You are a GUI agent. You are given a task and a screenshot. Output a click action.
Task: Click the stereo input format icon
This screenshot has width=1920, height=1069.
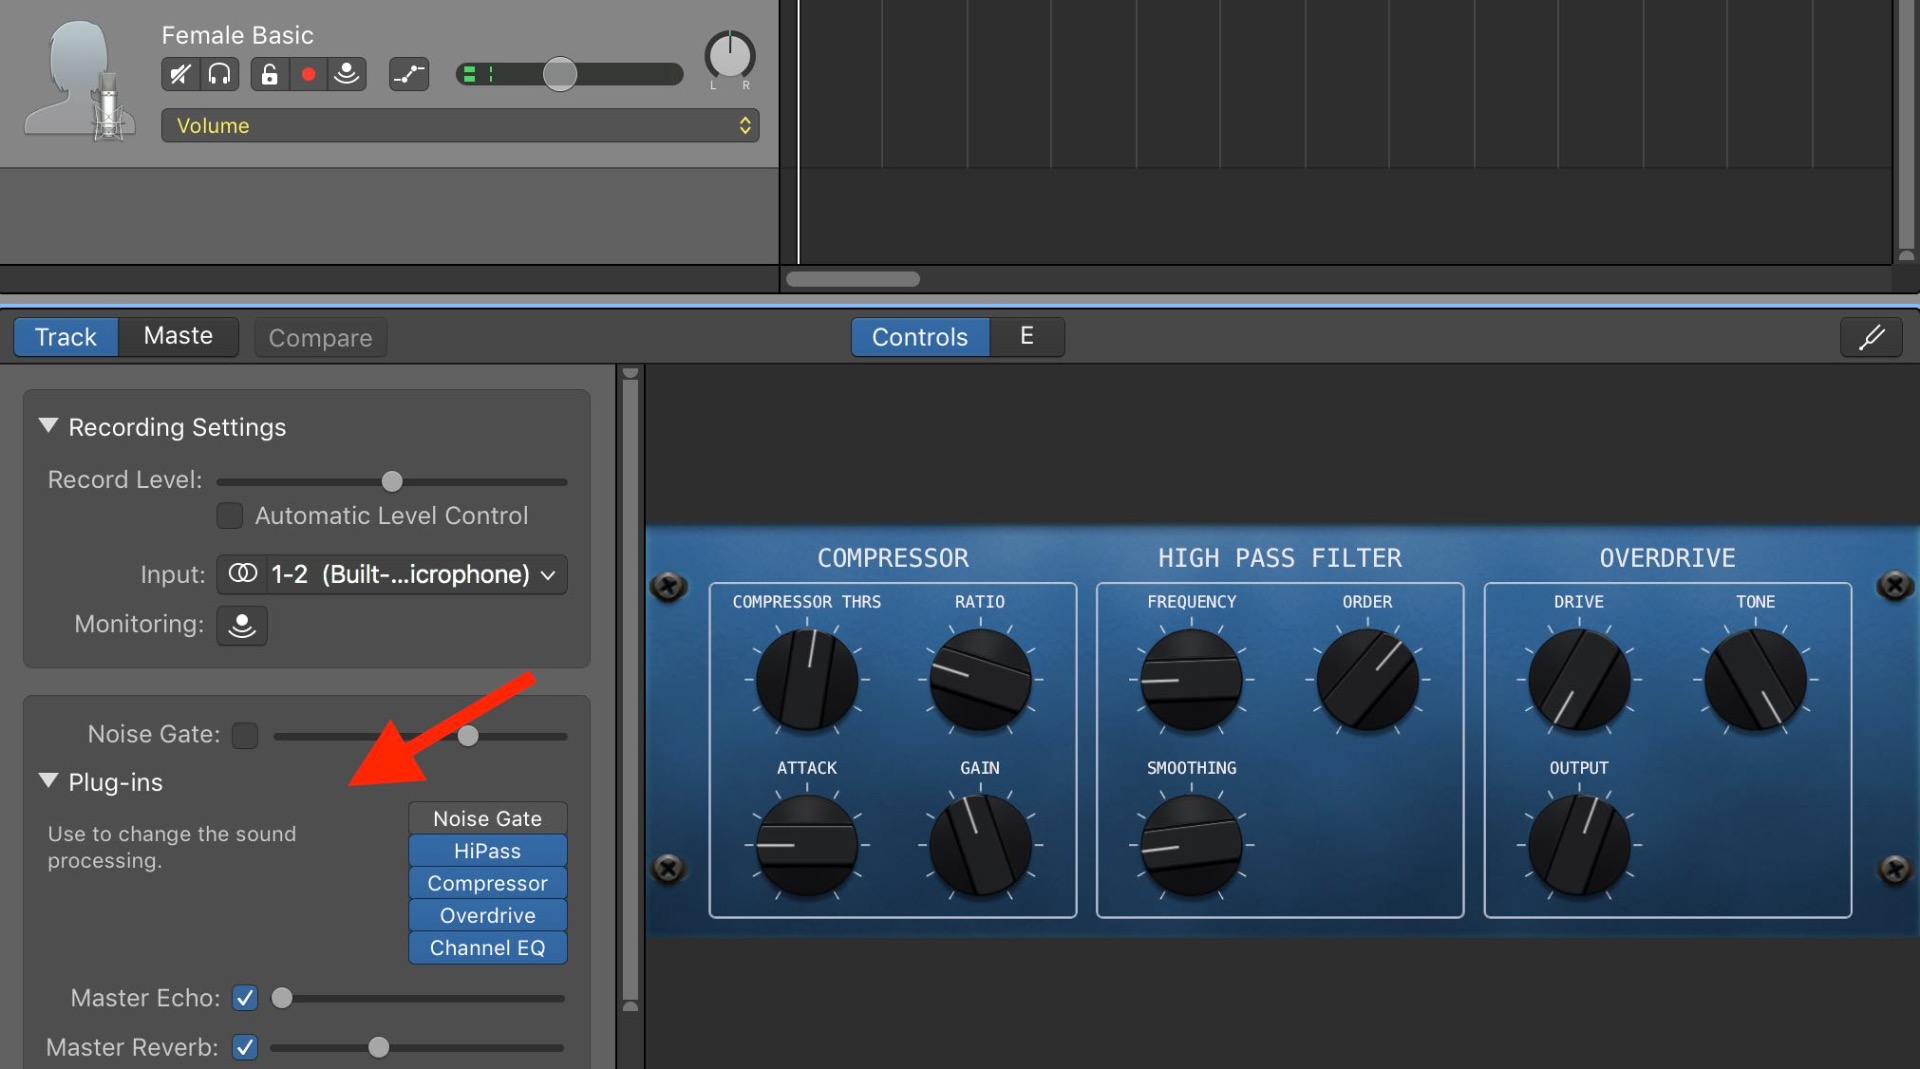point(243,574)
